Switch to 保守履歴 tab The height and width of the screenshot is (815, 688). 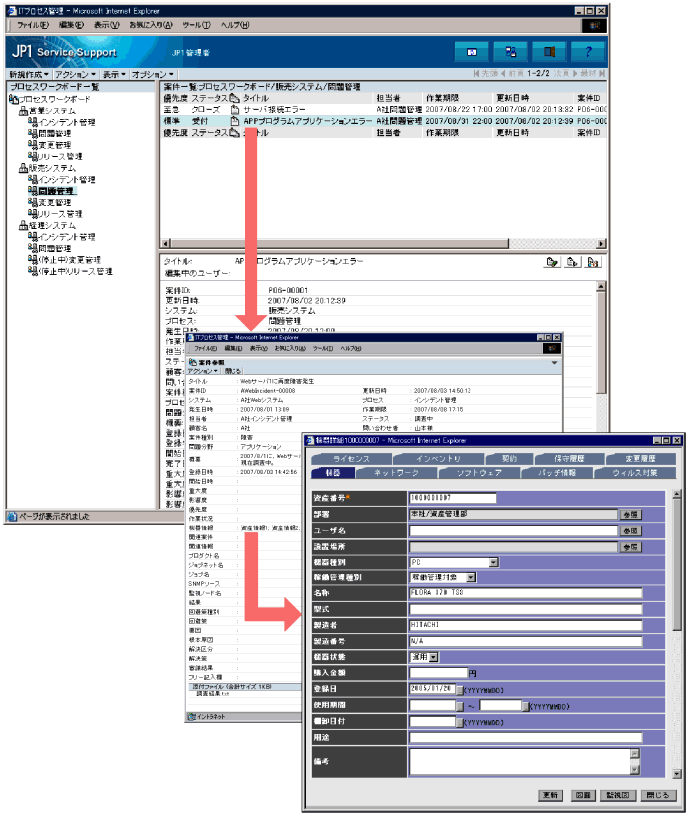coord(570,458)
